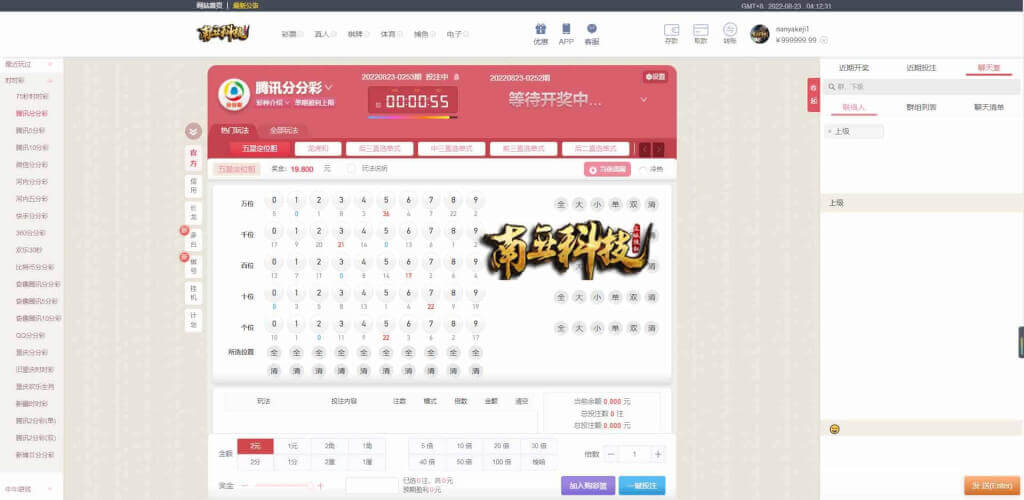The height and width of the screenshot is (500, 1024).
Task: Switch to 热门玩法 tab
Action: (234, 131)
